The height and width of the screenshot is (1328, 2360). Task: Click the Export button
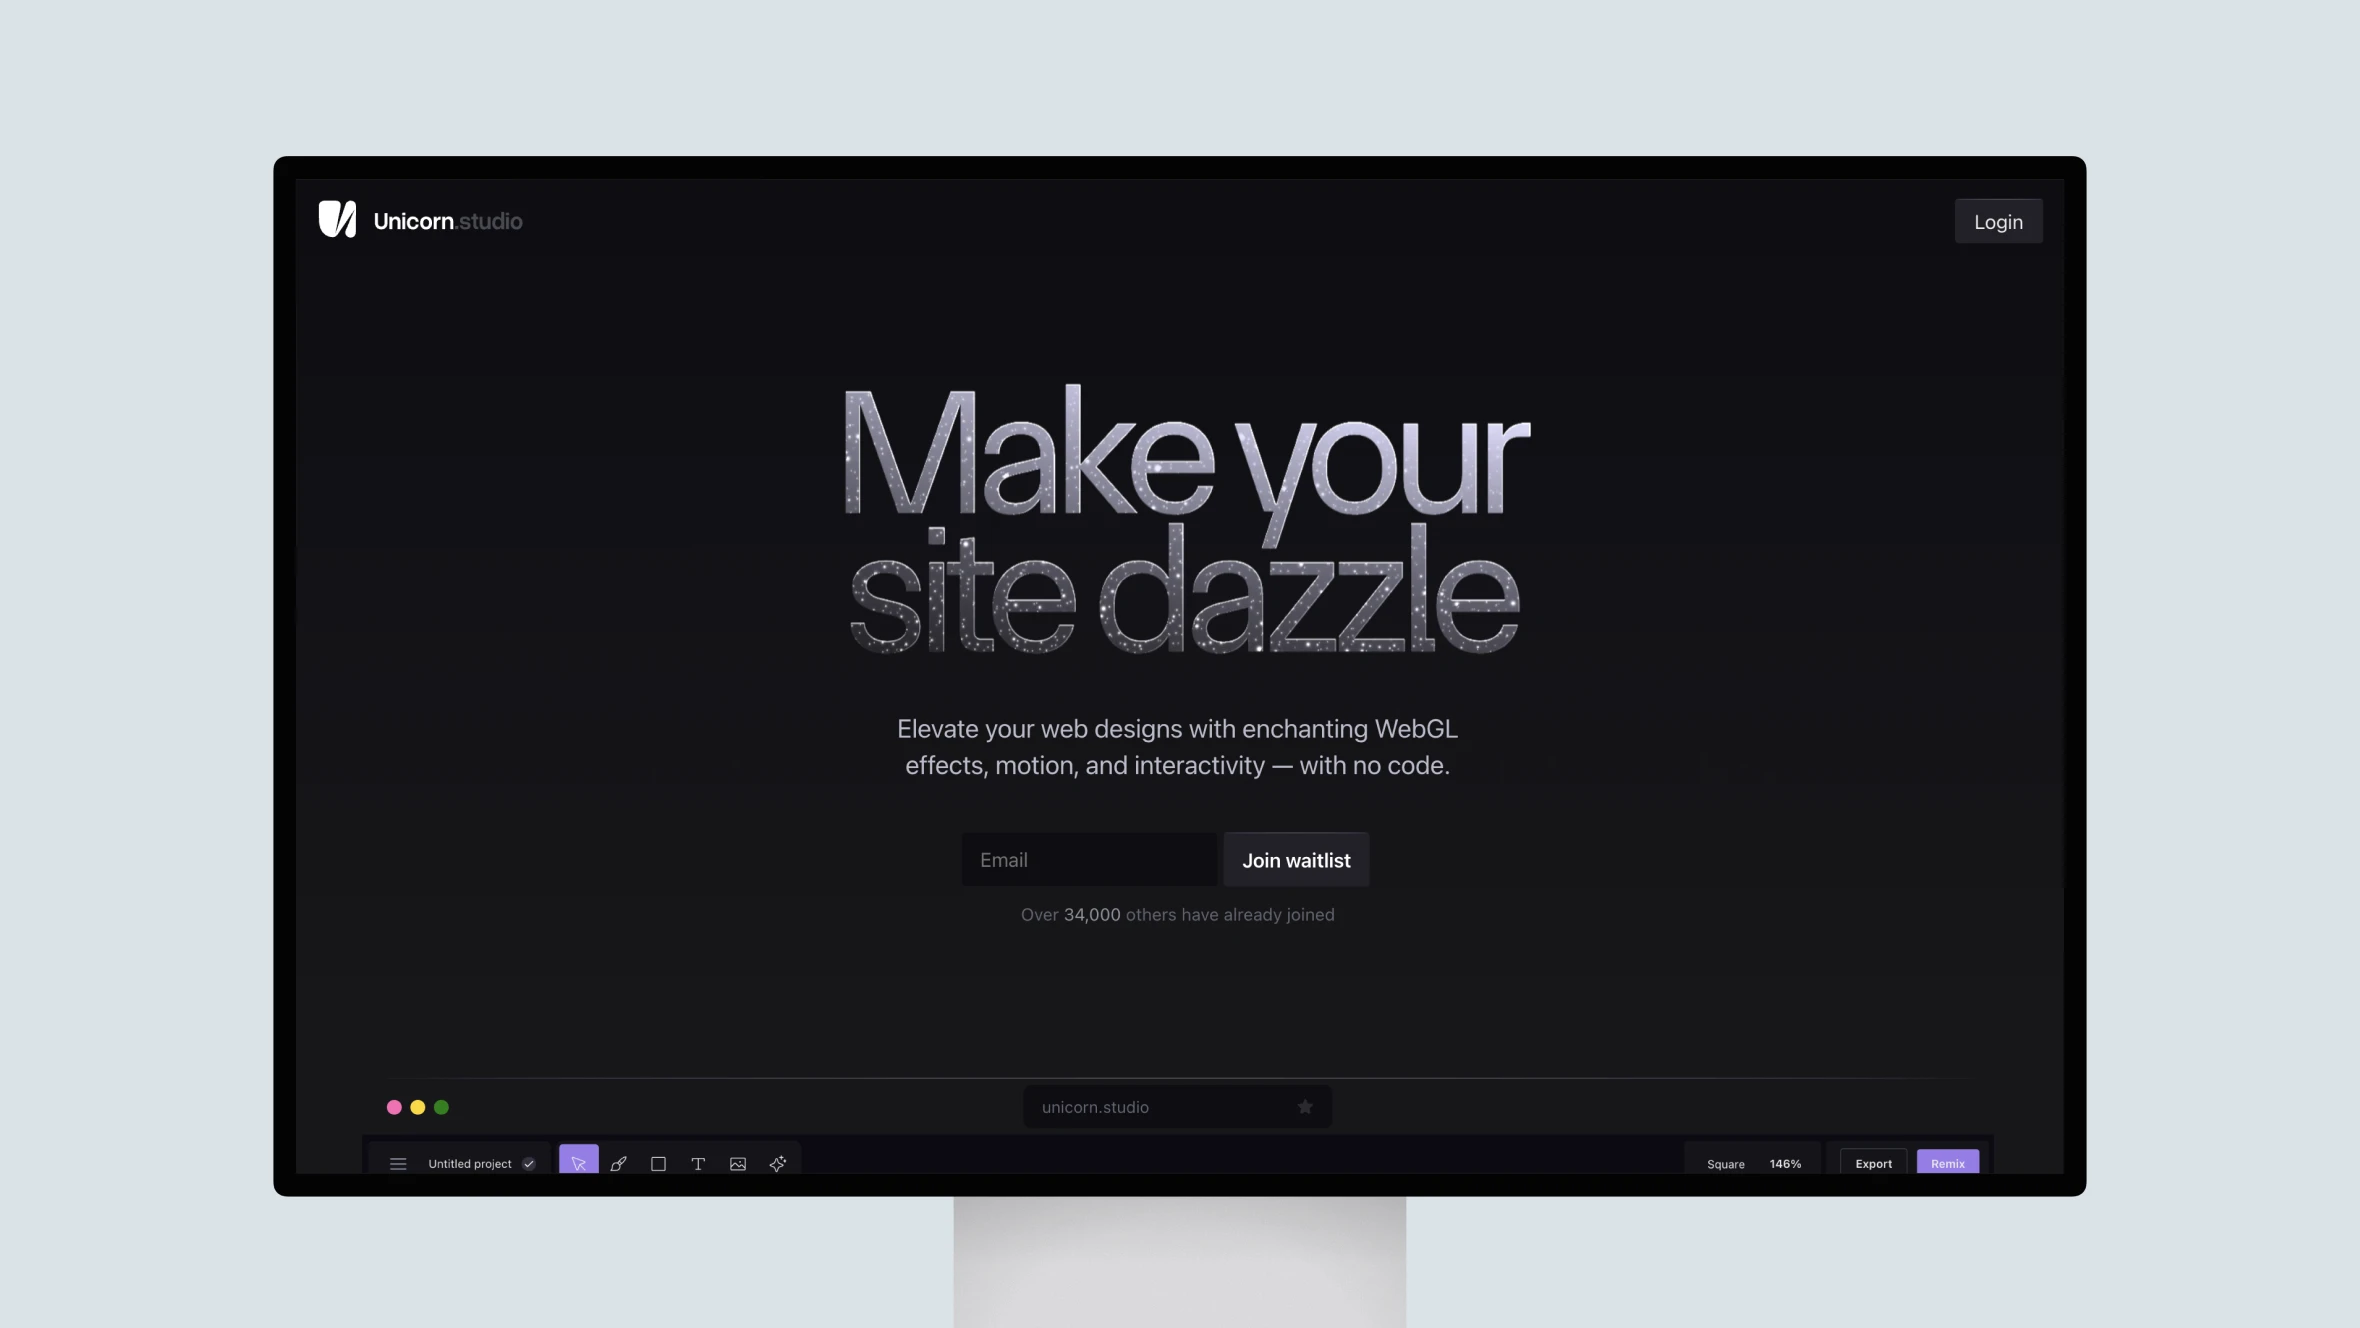pyautogui.click(x=1874, y=1163)
